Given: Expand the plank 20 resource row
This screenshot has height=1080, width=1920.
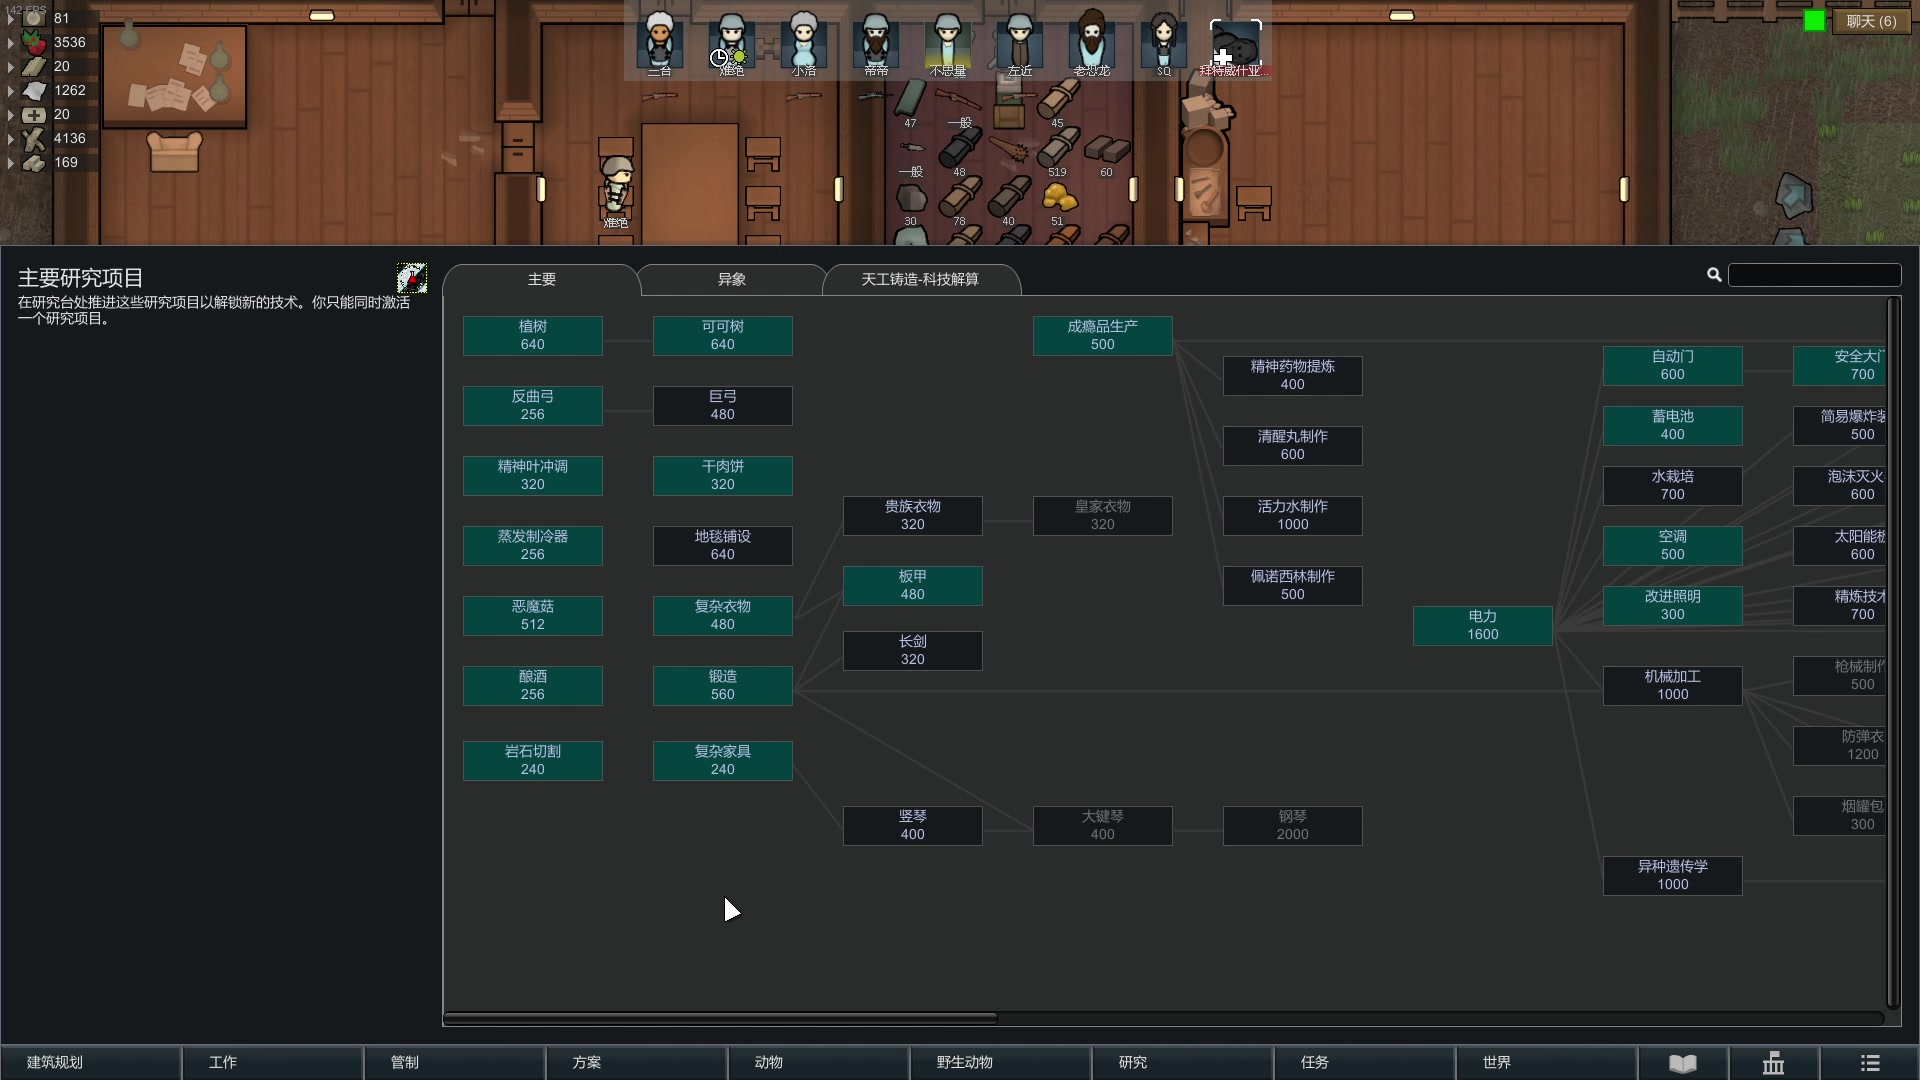Looking at the screenshot, I should click(10, 66).
